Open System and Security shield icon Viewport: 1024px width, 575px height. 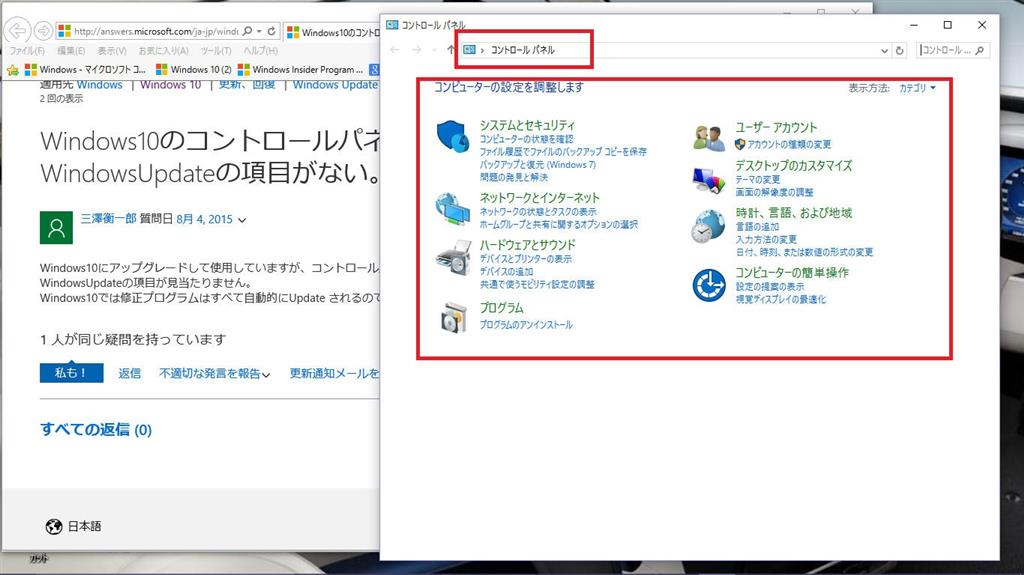click(453, 136)
